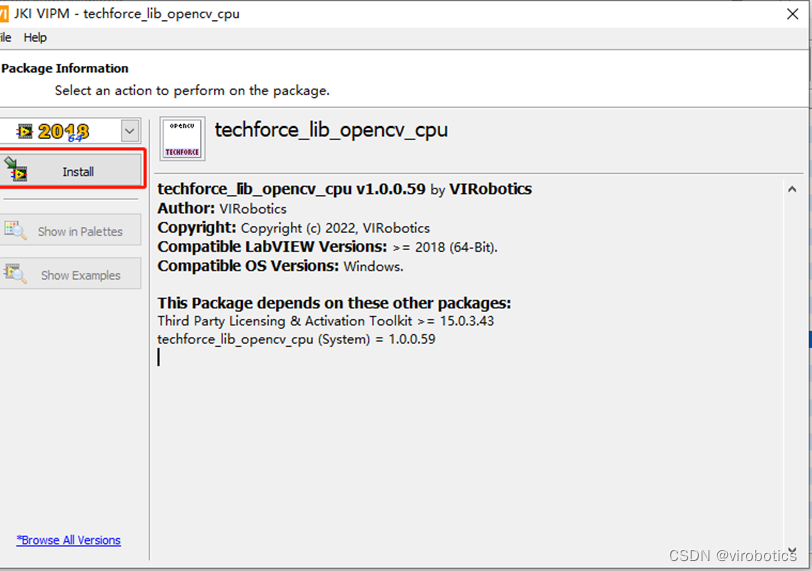This screenshot has height=571, width=812.
Task: Click the techforce opencv package icon
Action: tap(182, 139)
